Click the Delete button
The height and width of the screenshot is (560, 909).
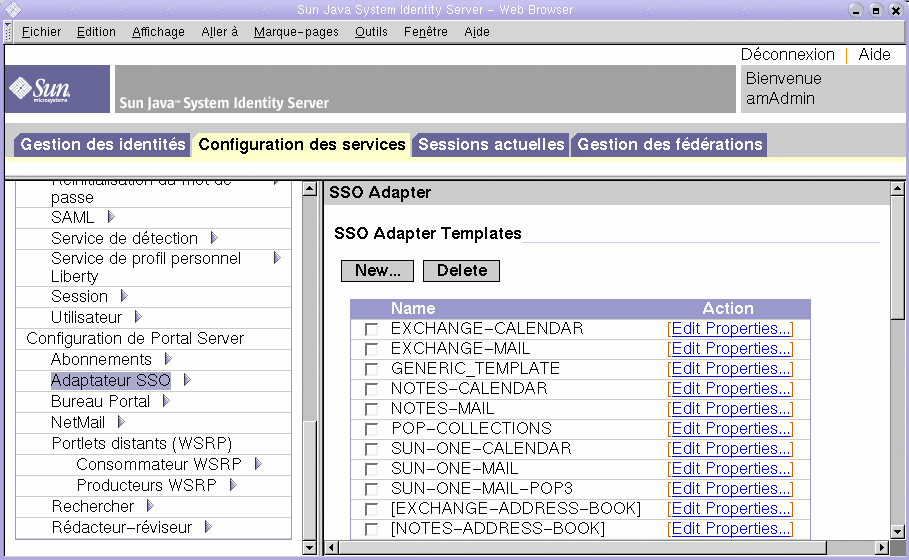461,271
